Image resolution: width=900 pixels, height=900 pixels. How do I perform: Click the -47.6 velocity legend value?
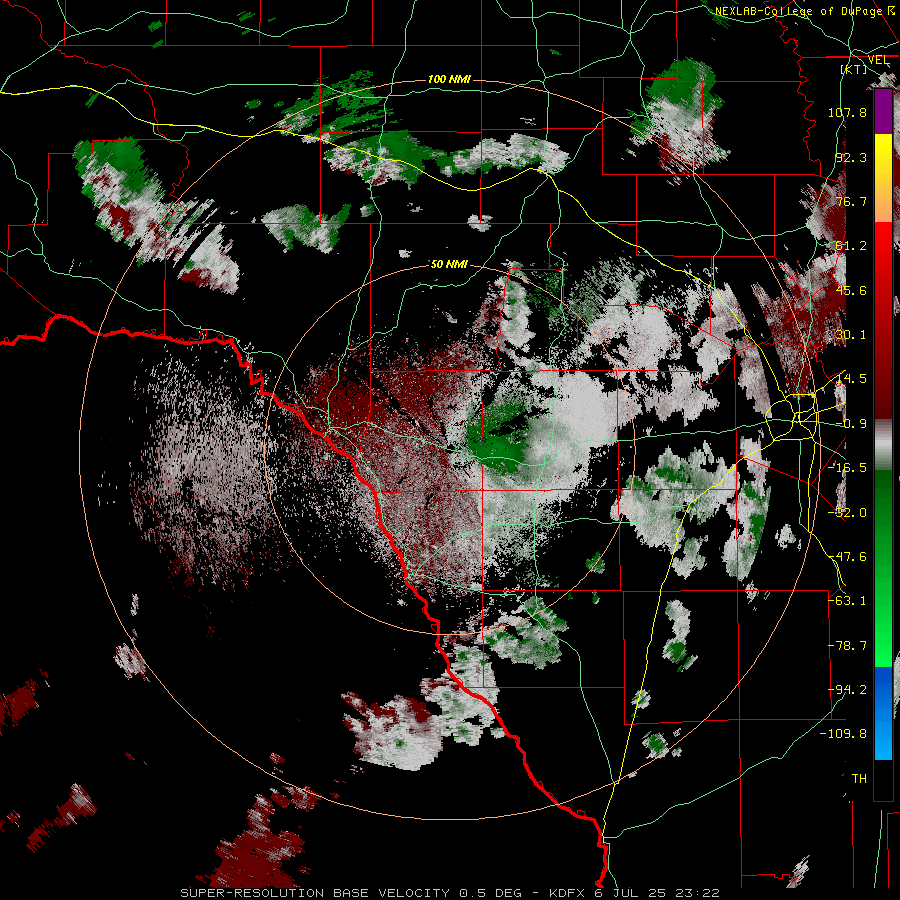tap(847, 557)
